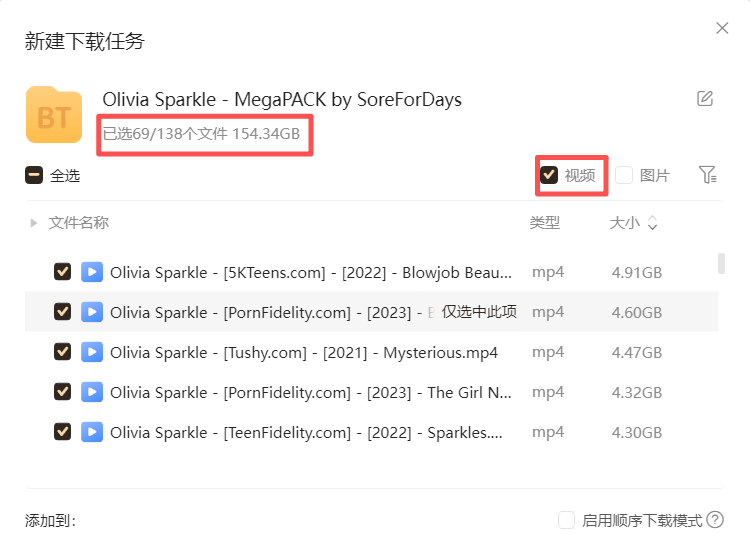The width and height of the screenshot is (750, 536).
Task: Enable 启用顺序下载模式 sequential download checkbox
Action: point(566,520)
